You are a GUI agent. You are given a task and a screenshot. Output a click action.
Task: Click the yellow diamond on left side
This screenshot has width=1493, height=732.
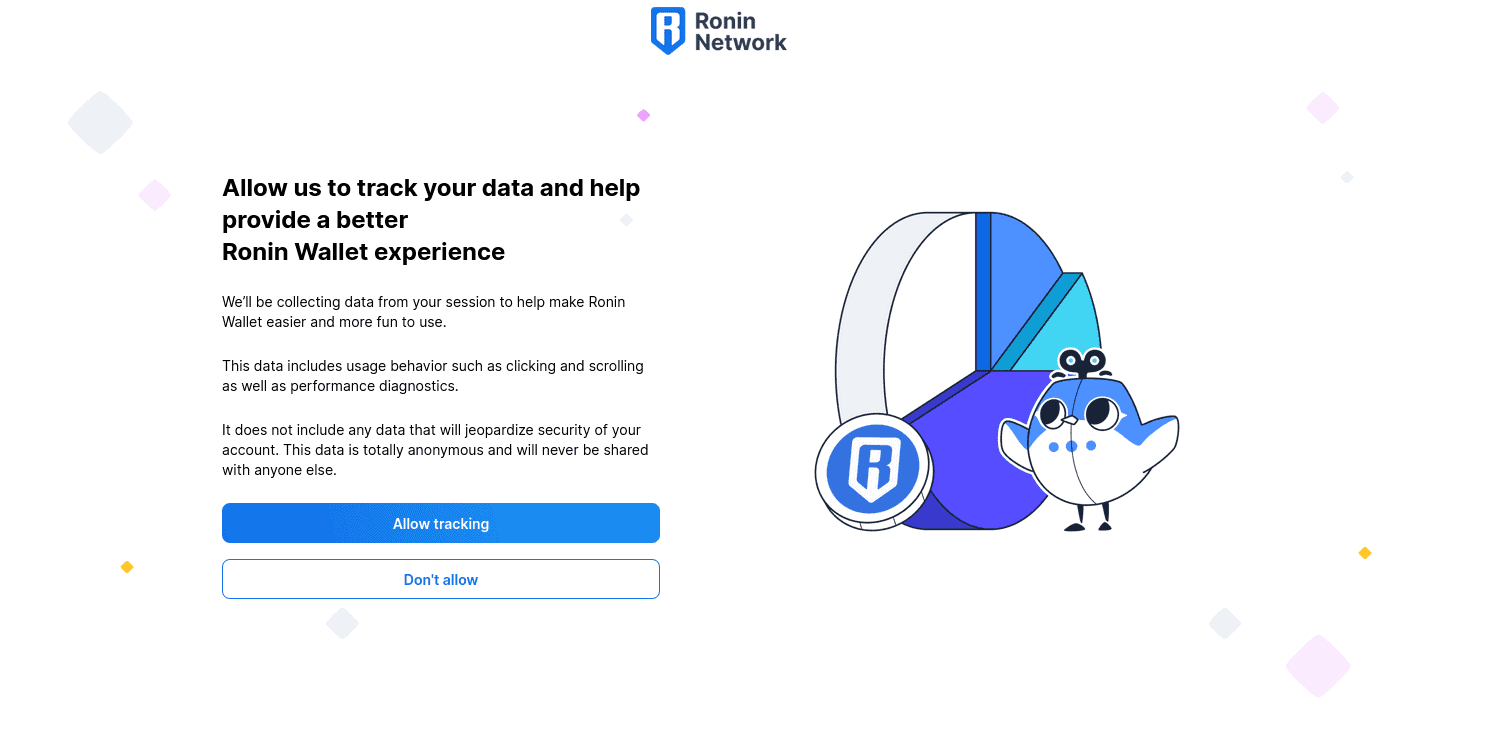tap(127, 567)
